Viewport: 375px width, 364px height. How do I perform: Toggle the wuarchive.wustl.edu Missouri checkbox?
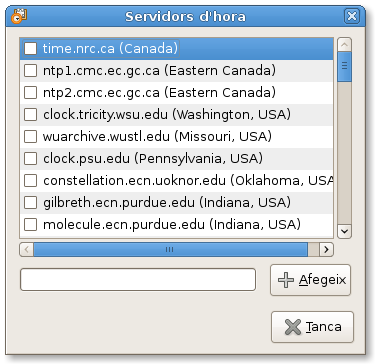pos(30,137)
